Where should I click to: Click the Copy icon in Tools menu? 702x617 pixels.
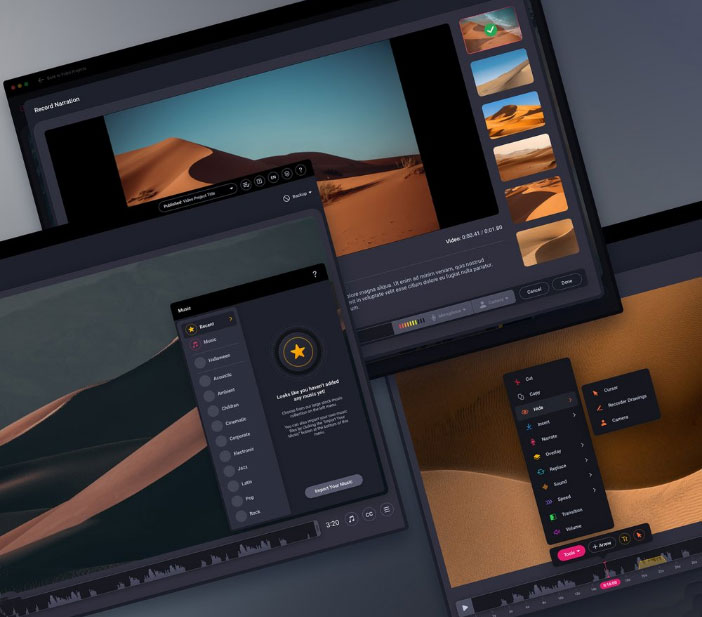[521, 397]
